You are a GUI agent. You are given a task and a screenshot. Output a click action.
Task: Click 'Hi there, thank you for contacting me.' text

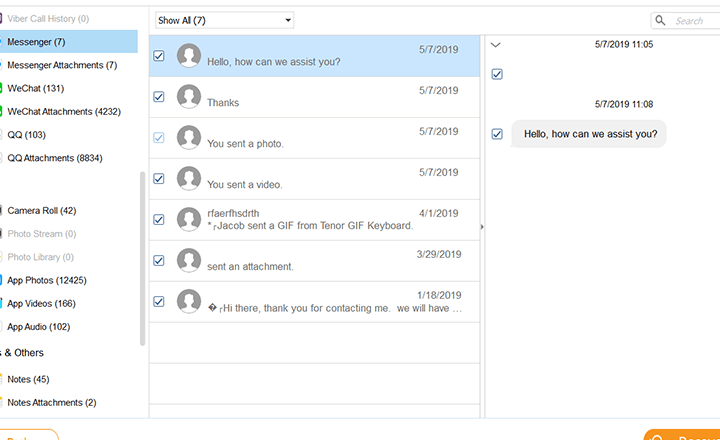306,308
